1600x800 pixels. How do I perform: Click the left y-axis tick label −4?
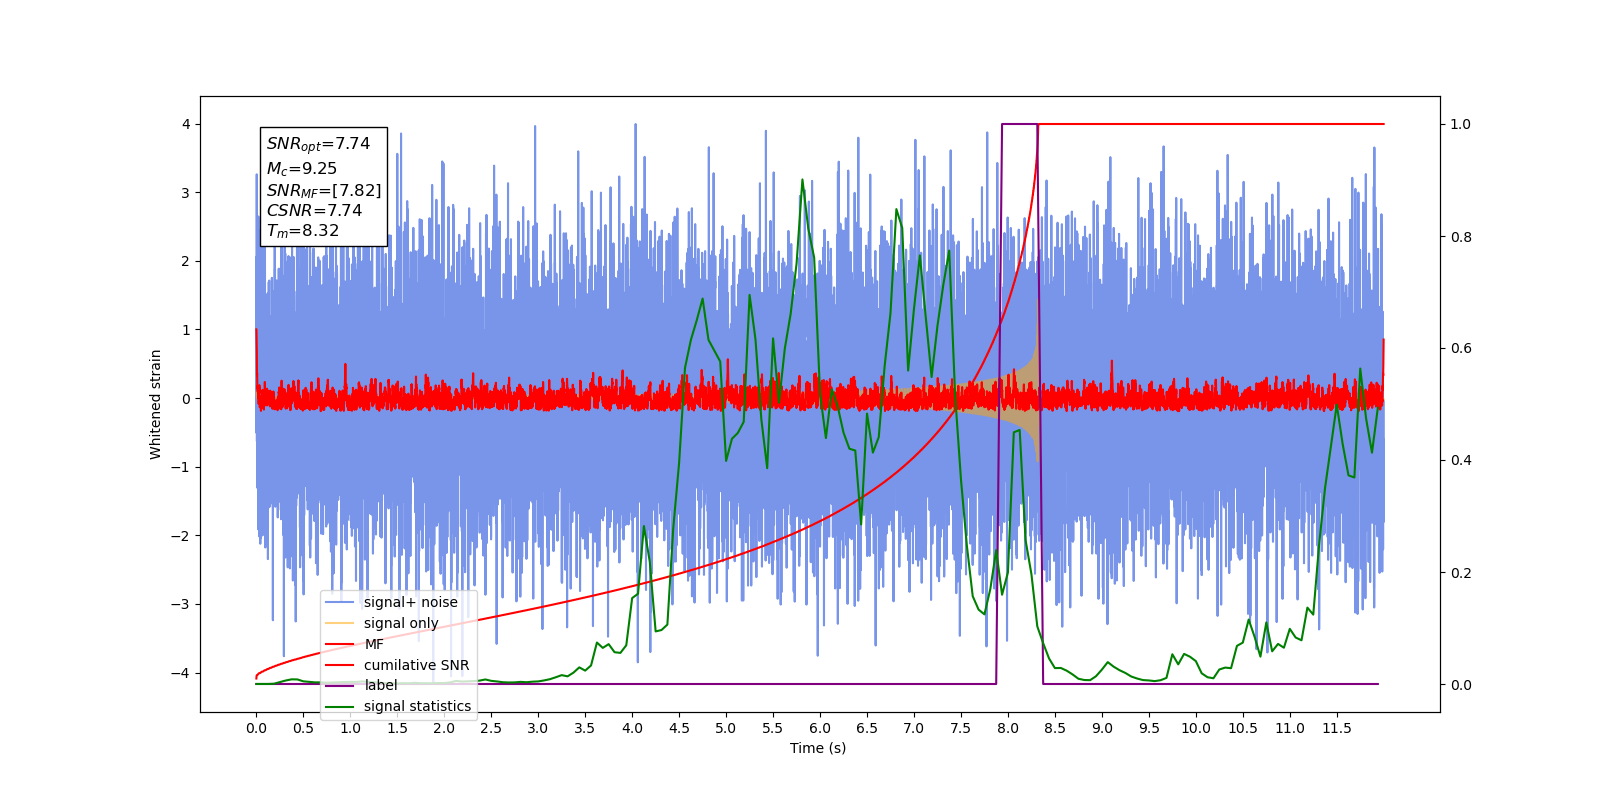[180, 672]
